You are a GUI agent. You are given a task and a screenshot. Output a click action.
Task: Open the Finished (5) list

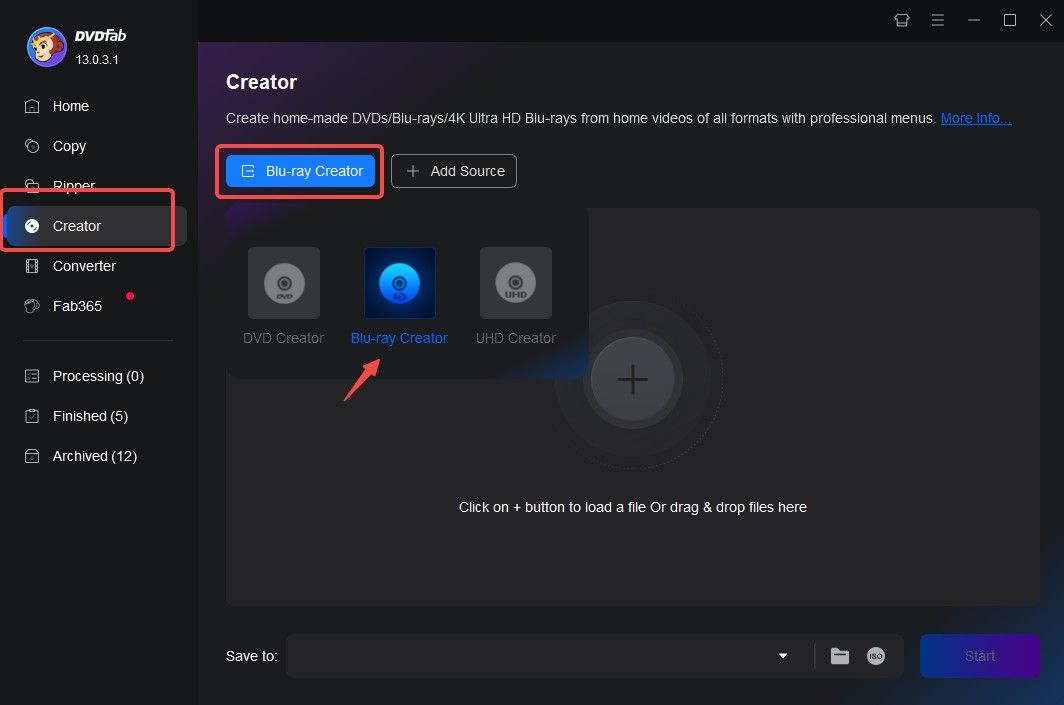click(x=90, y=416)
